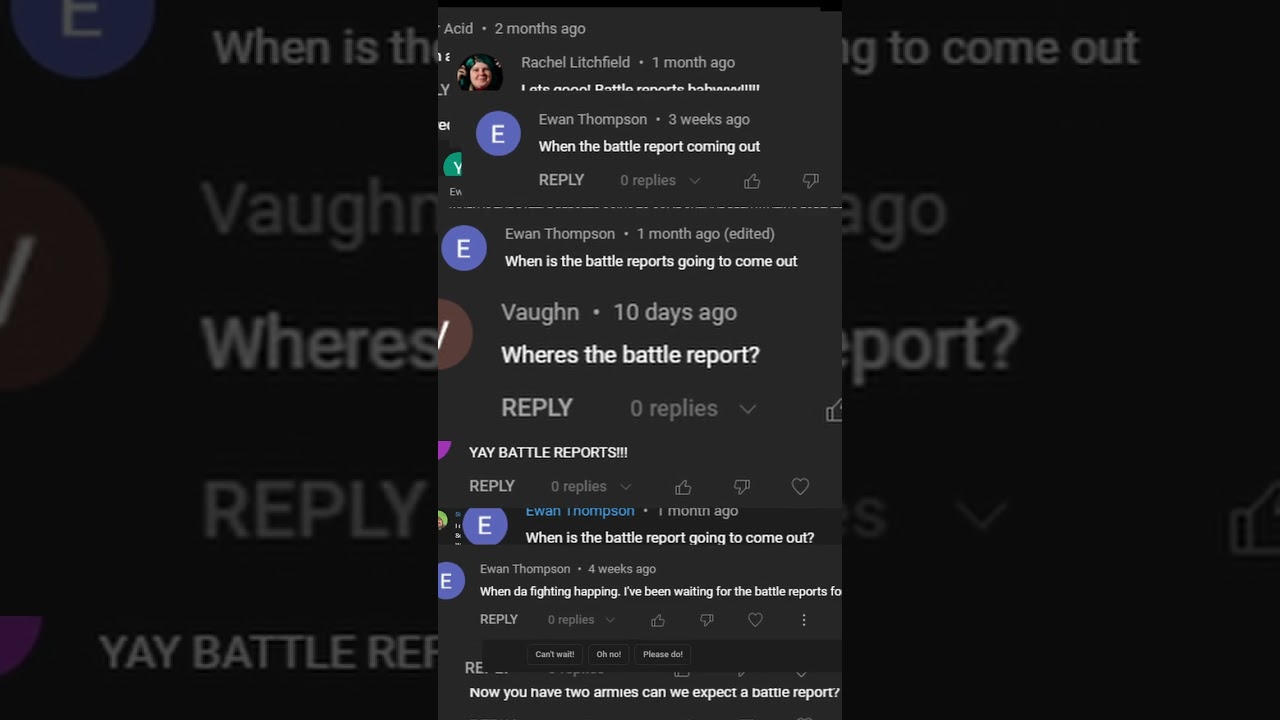Heart the 'YAY BATTLE REPORTS!!!' comment

click(800, 486)
